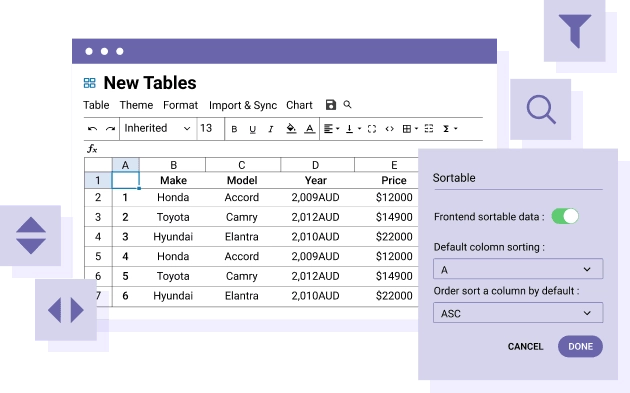Click the small search icon beside Chart
The height and width of the screenshot is (393, 630).
point(348,104)
